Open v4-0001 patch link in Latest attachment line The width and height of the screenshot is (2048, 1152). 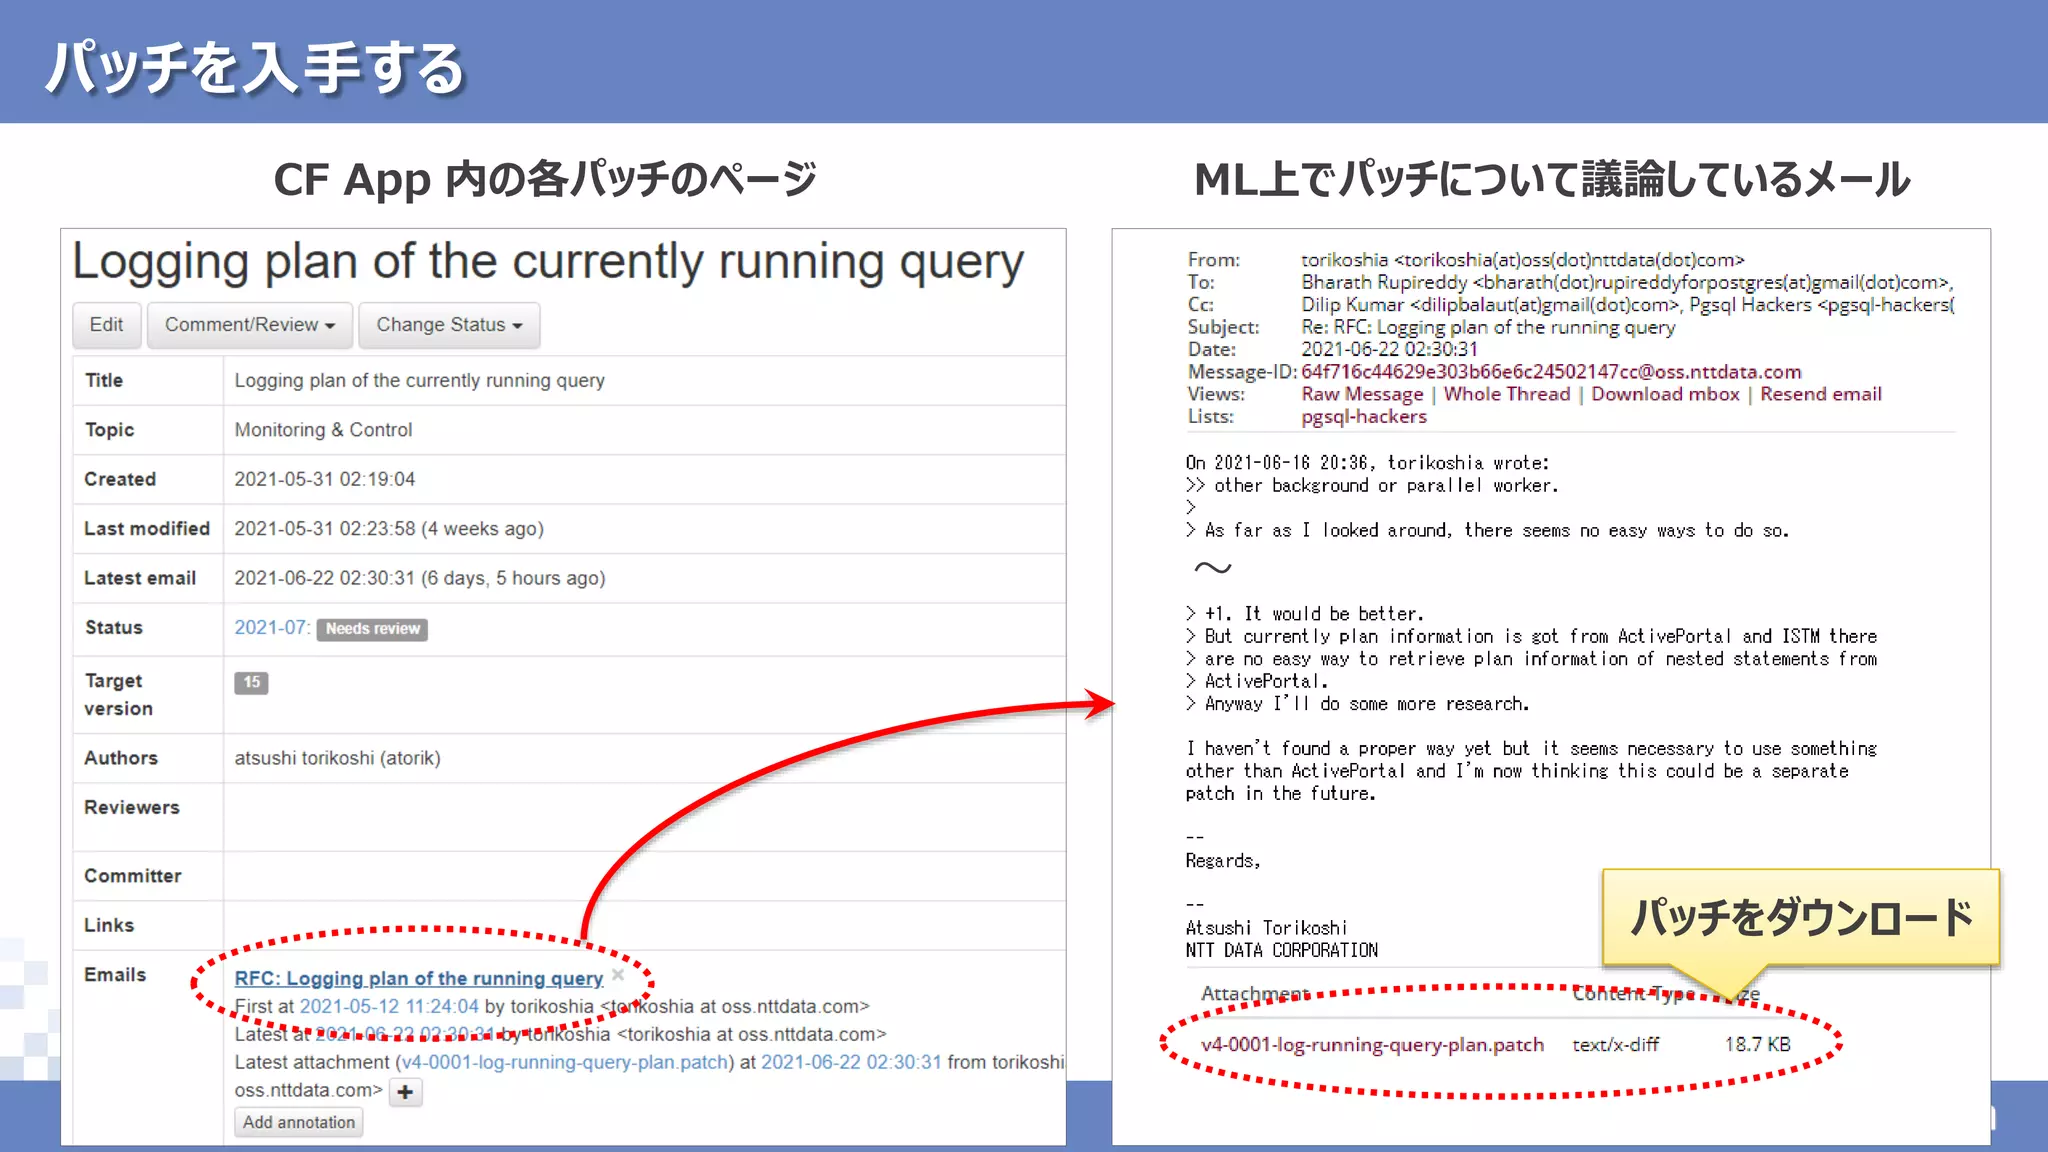pyautogui.click(x=565, y=1062)
